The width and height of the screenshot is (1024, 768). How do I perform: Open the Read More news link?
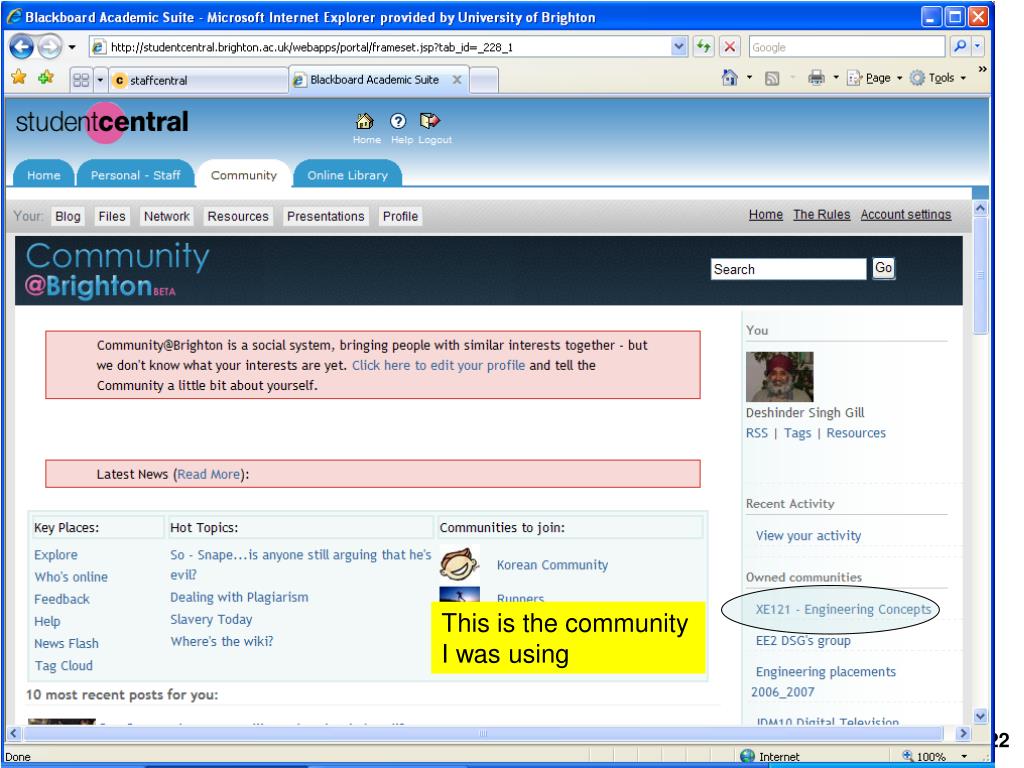pyautogui.click(x=208, y=474)
